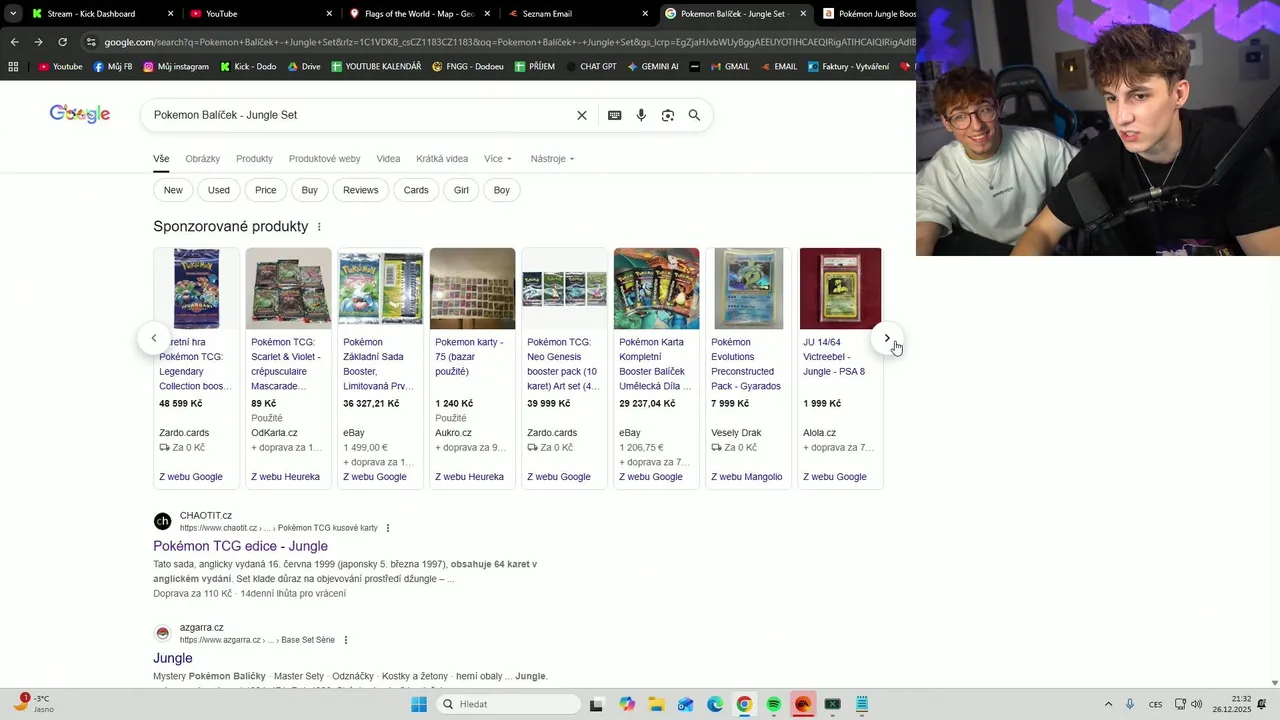Screen dimensions: 1280x720
Task: Open Microsoft Edge from the taskbar
Action: pyautogui.click(x=715, y=704)
